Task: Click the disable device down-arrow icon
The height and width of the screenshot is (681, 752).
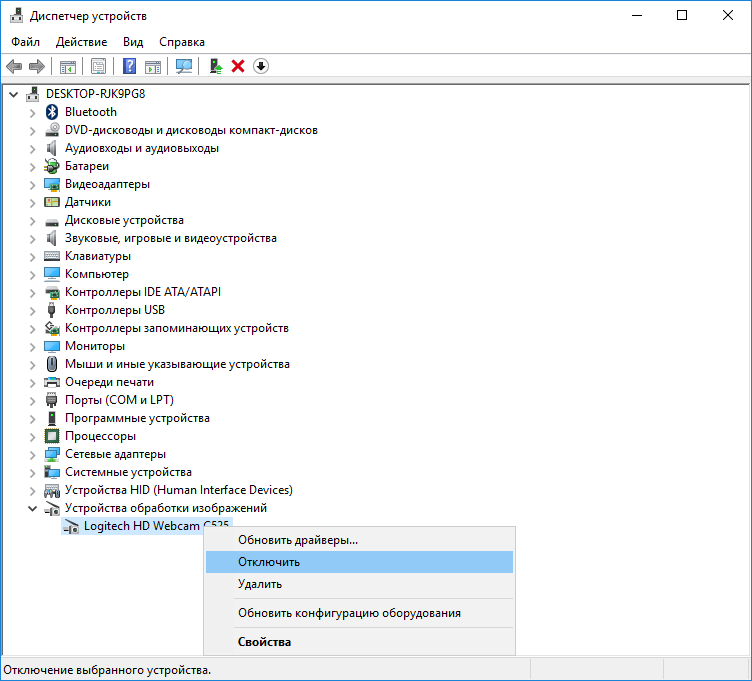Action: [261, 66]
